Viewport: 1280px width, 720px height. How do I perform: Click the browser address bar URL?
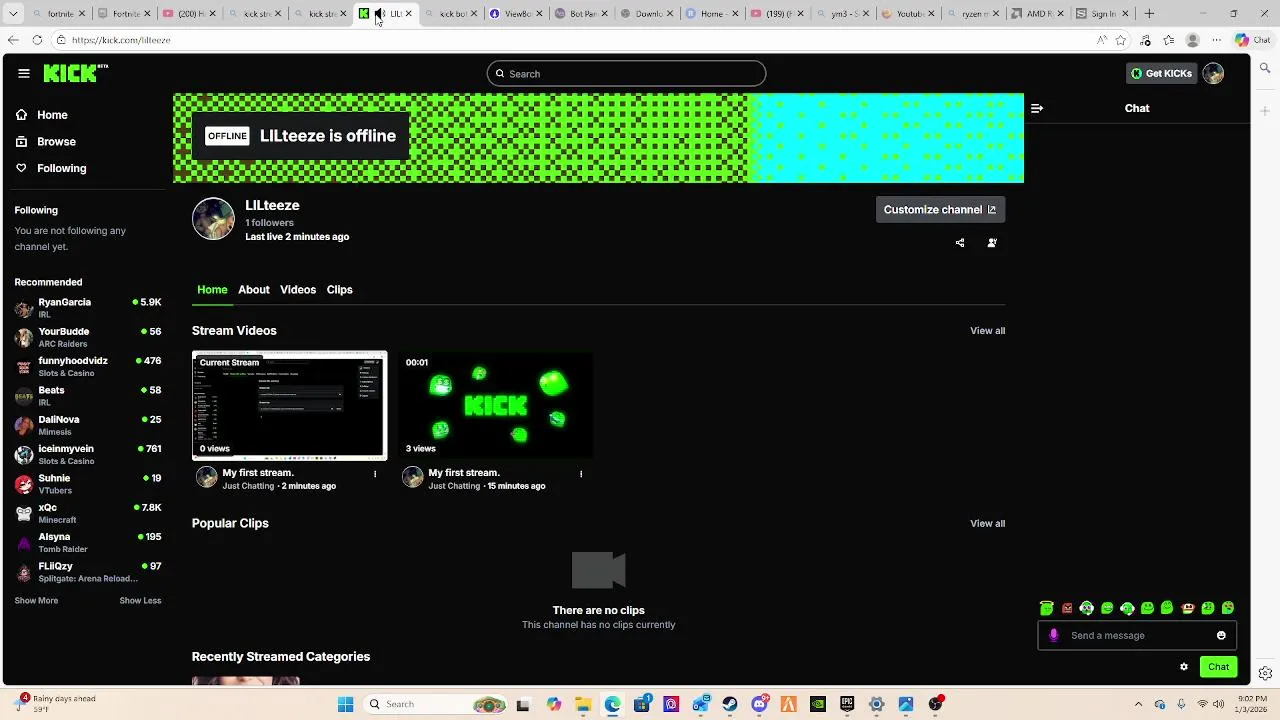121,40
